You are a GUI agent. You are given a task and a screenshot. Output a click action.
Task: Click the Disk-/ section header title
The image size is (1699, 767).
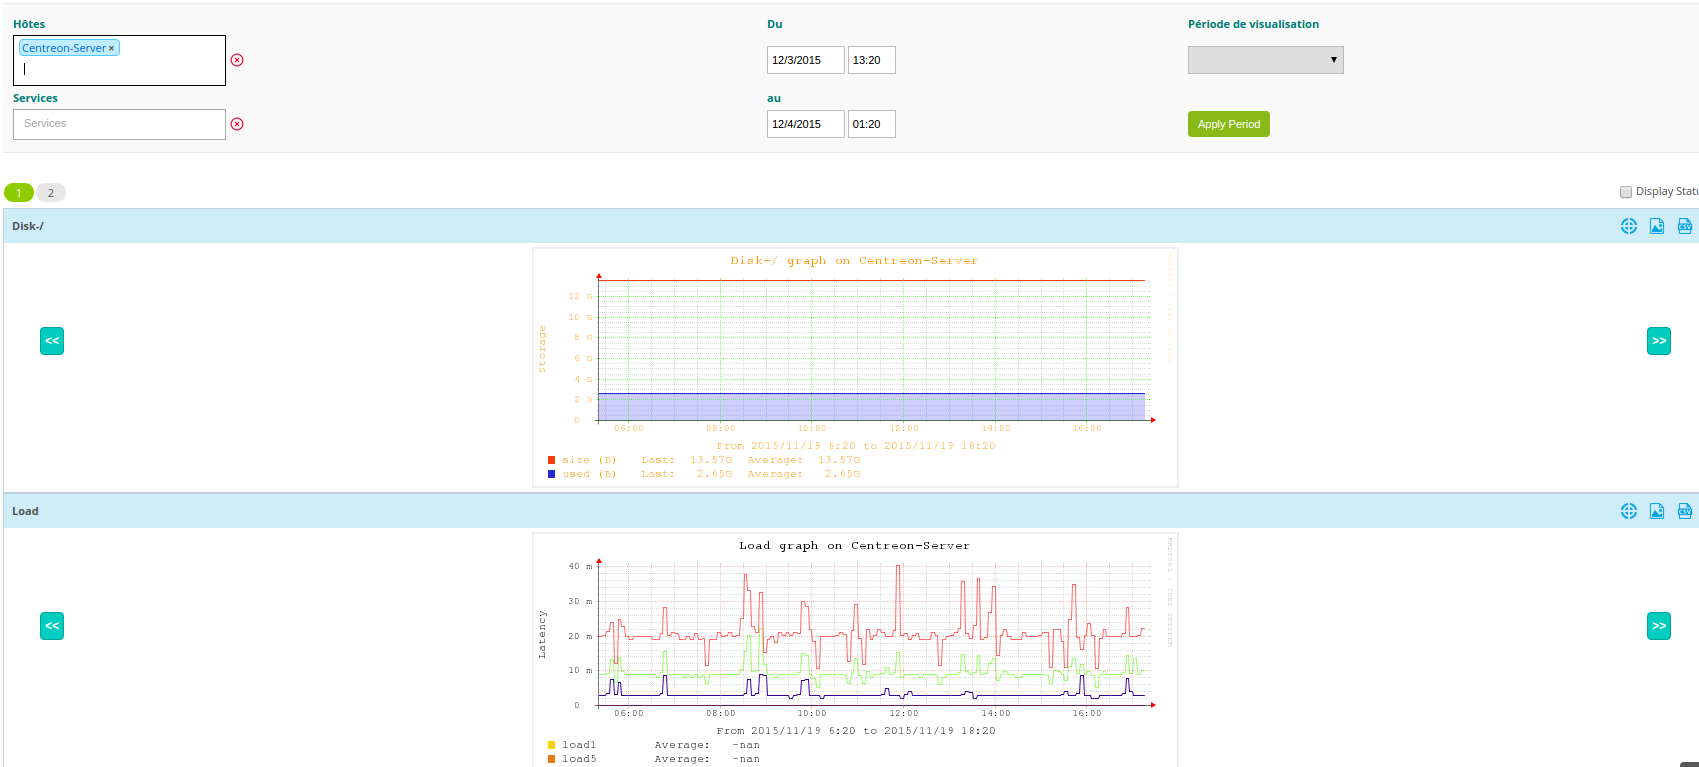(28, 226)
